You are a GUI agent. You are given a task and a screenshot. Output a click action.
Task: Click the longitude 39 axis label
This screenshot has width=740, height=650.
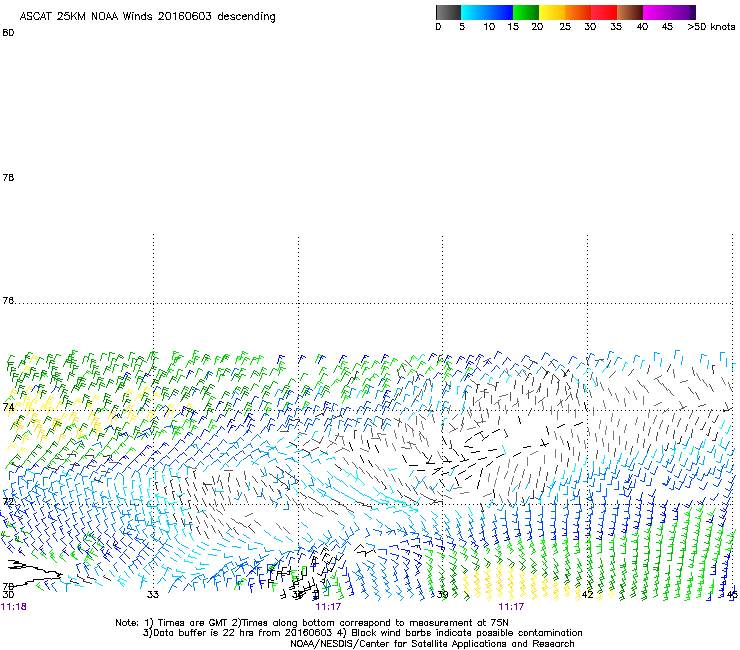click(x=442, y=595)
